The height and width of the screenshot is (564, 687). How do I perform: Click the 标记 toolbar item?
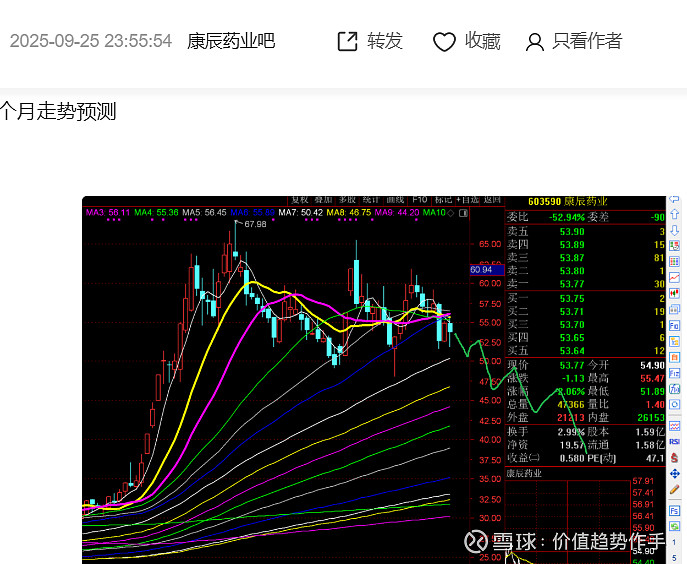[x=443, y=200]
